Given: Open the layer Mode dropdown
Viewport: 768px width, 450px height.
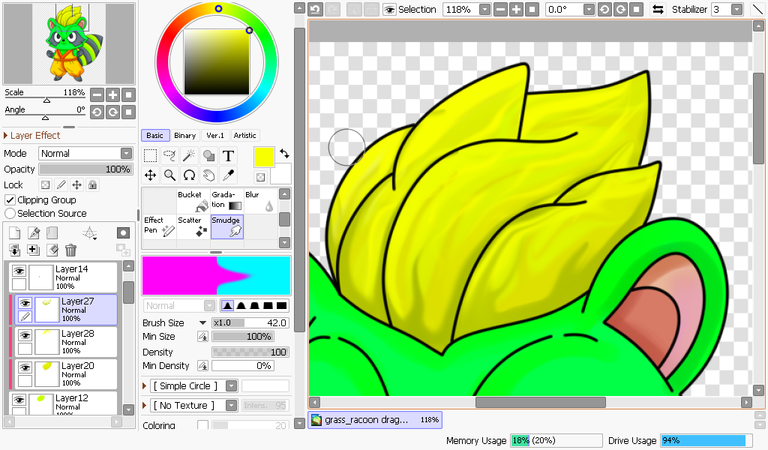Looking at the screenshot, I should click(86, 153).
